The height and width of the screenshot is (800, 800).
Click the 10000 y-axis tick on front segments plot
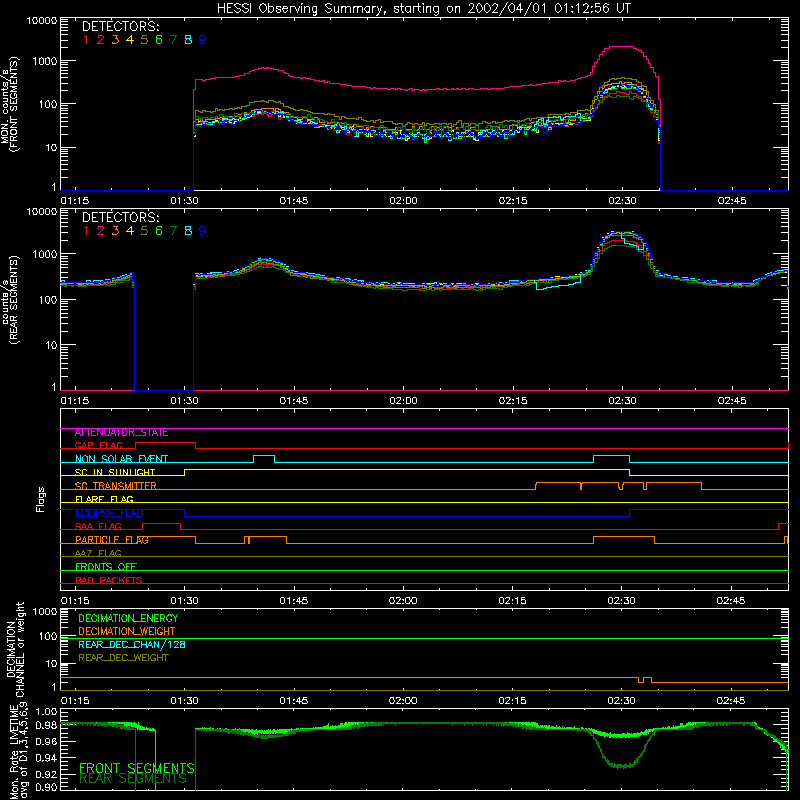pos(42,21)
